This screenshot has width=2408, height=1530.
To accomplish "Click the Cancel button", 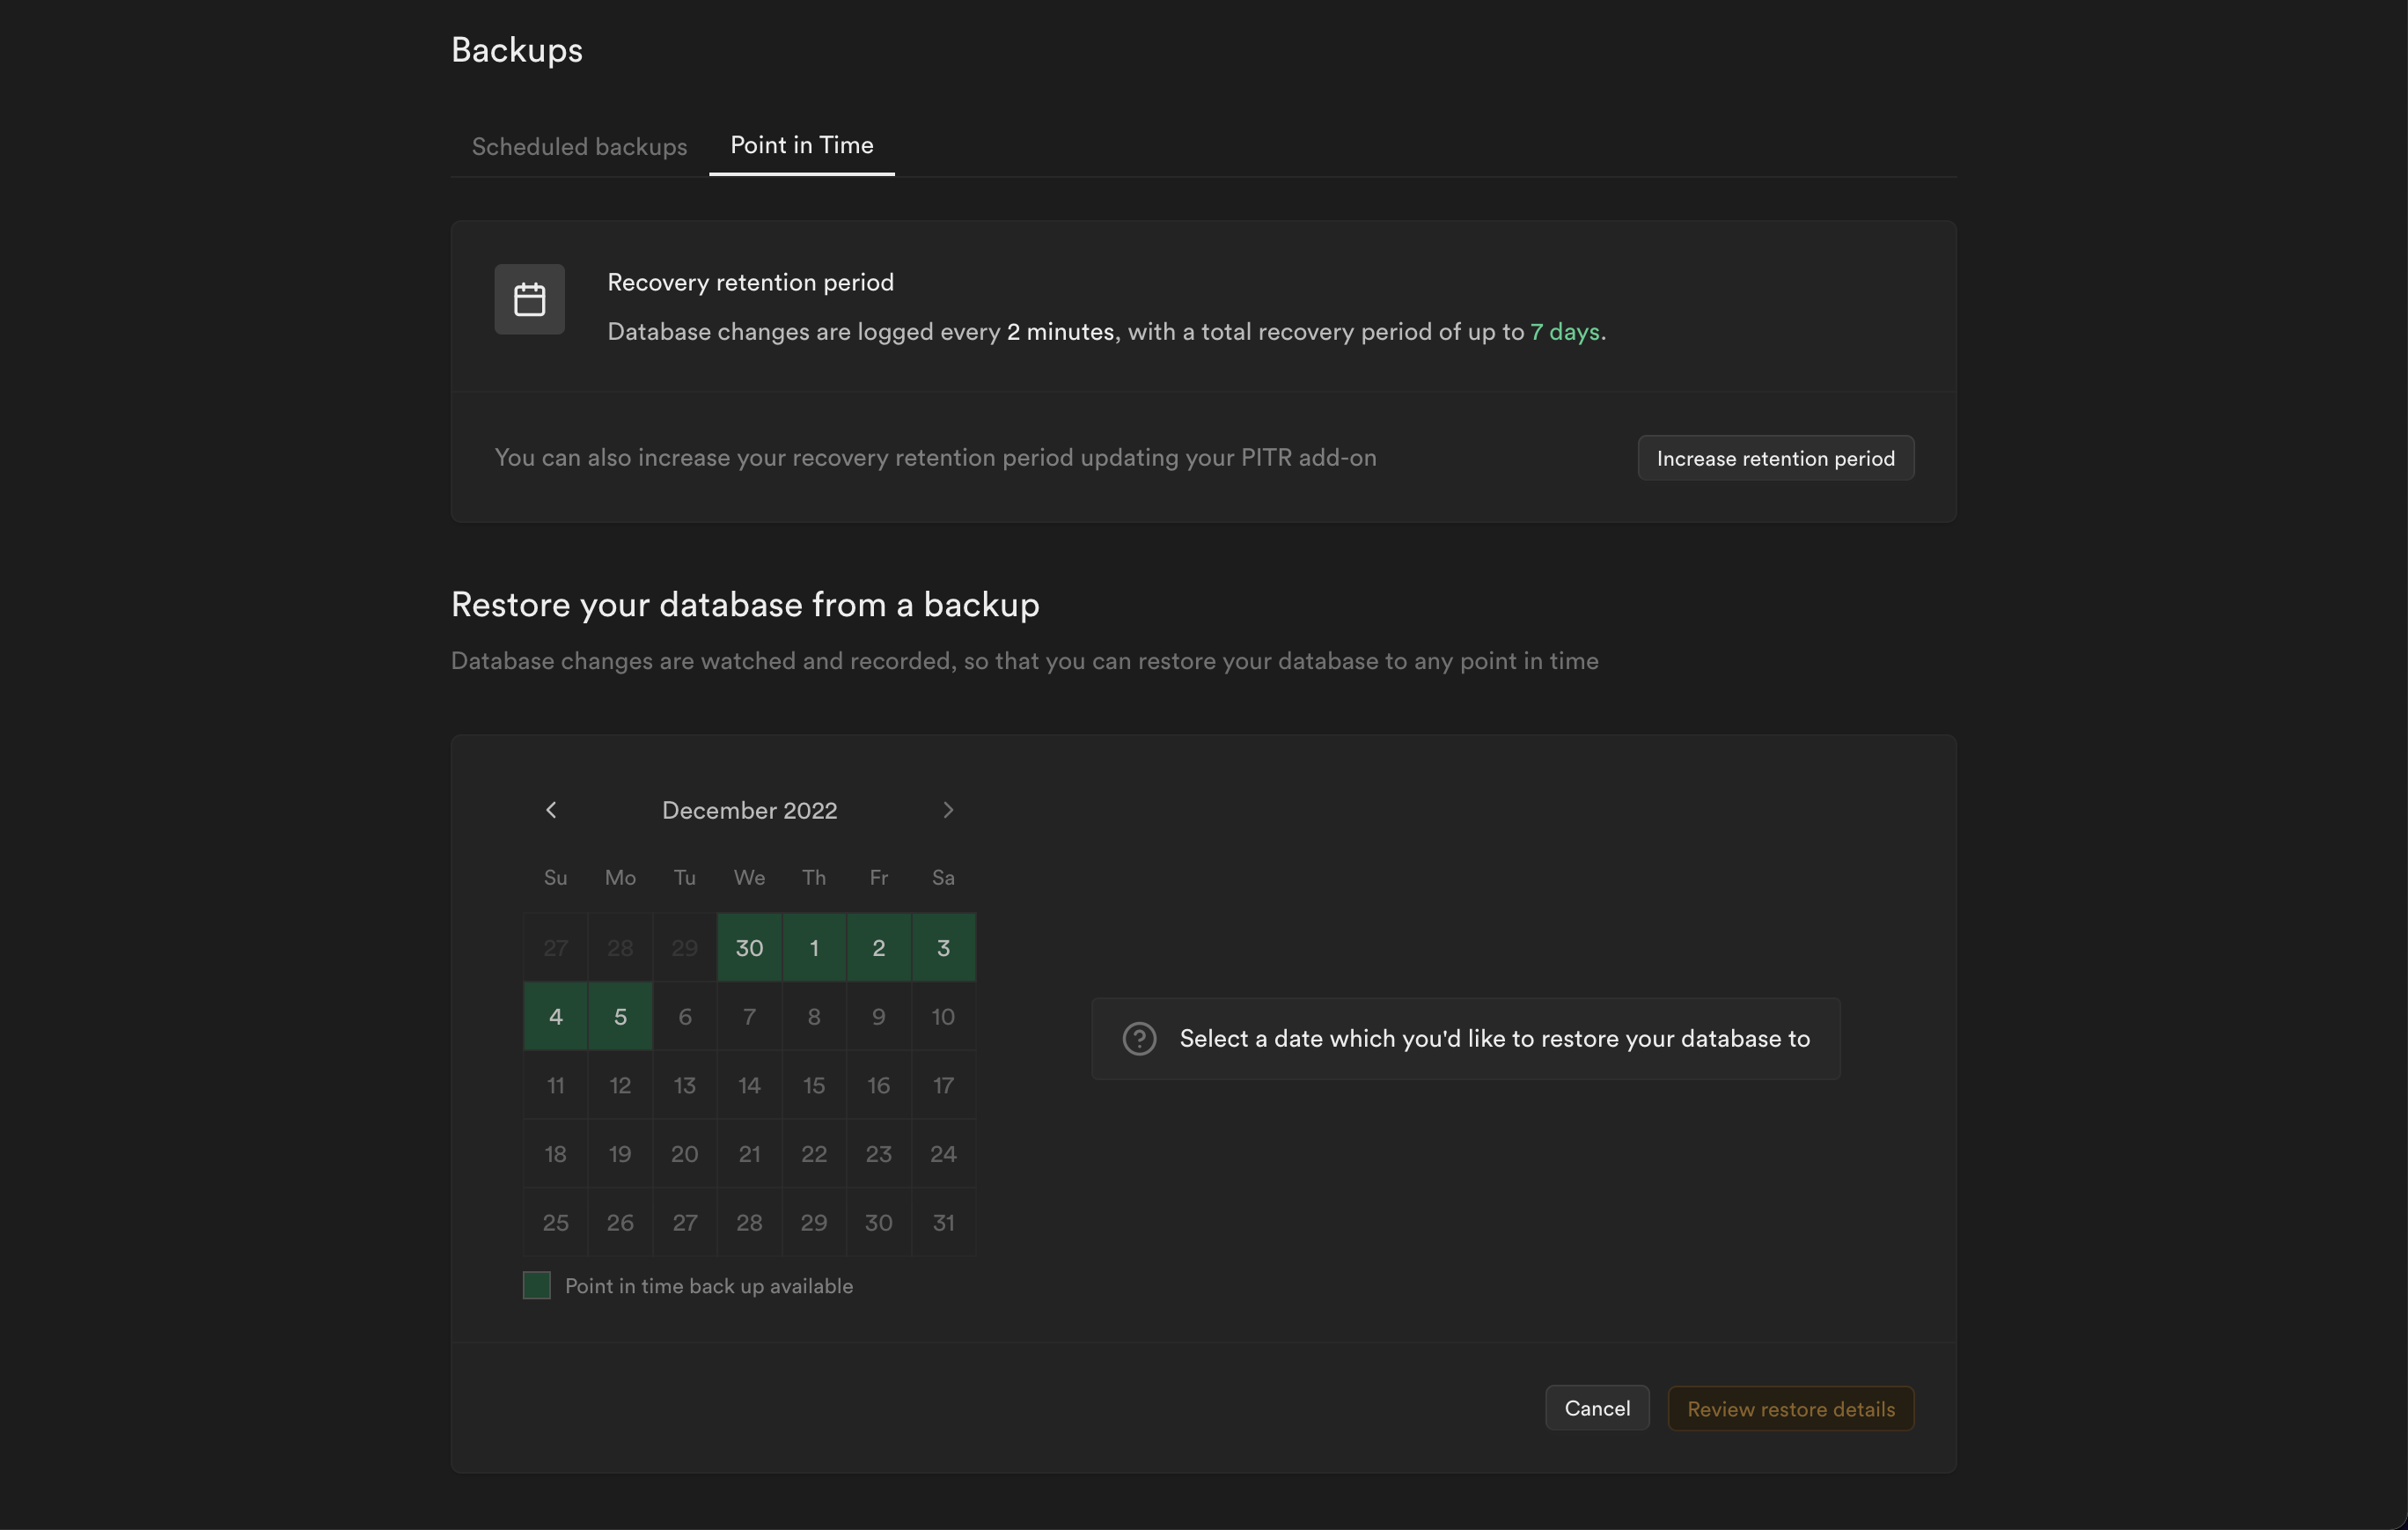I will [x=1597, y=1408].
